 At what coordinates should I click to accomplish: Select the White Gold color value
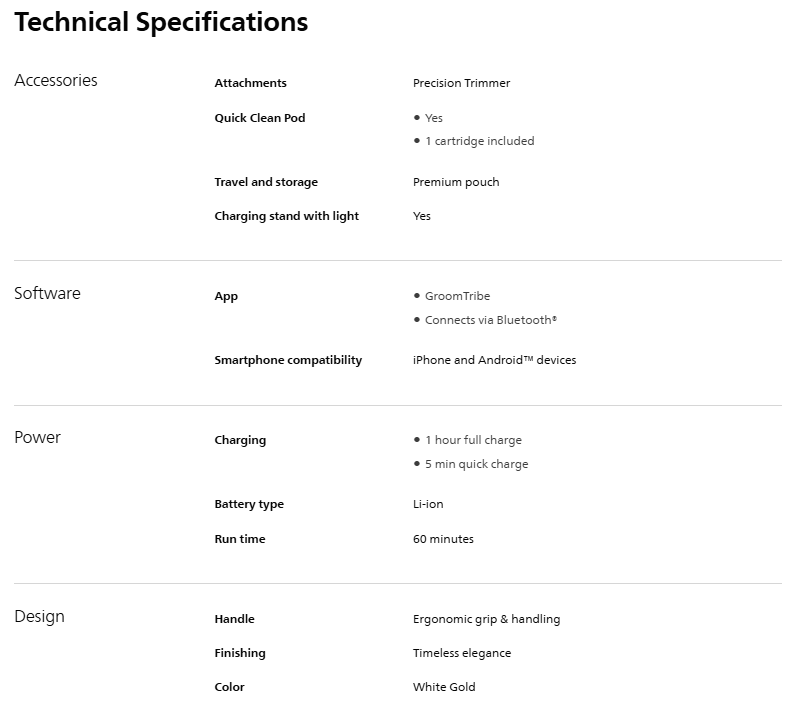click(x=444, y=687)
